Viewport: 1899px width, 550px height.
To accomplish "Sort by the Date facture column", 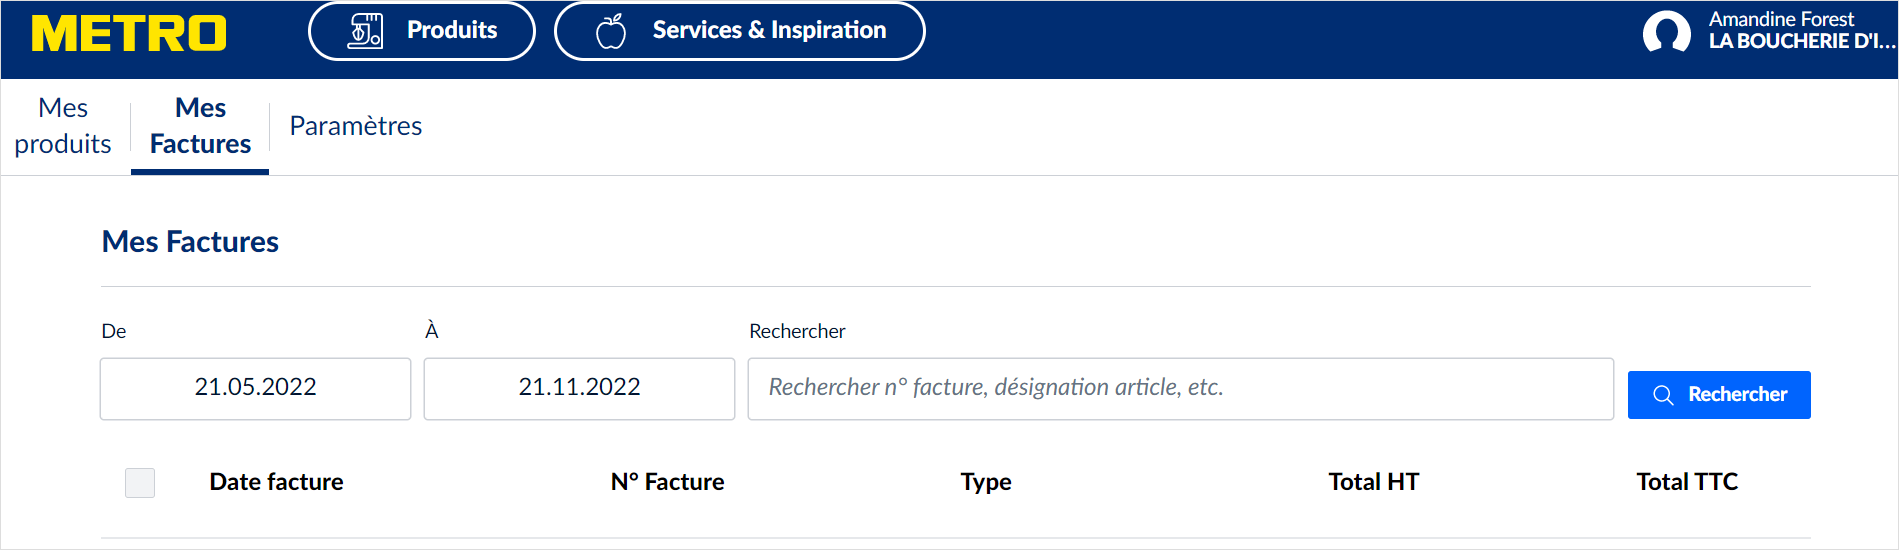I will [276, 482].
